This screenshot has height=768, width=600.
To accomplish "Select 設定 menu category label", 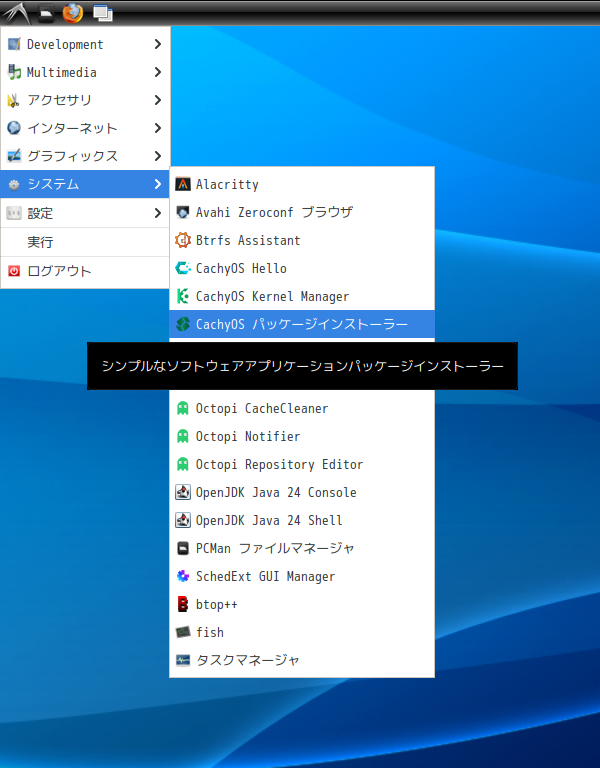I will click(40, 213).
